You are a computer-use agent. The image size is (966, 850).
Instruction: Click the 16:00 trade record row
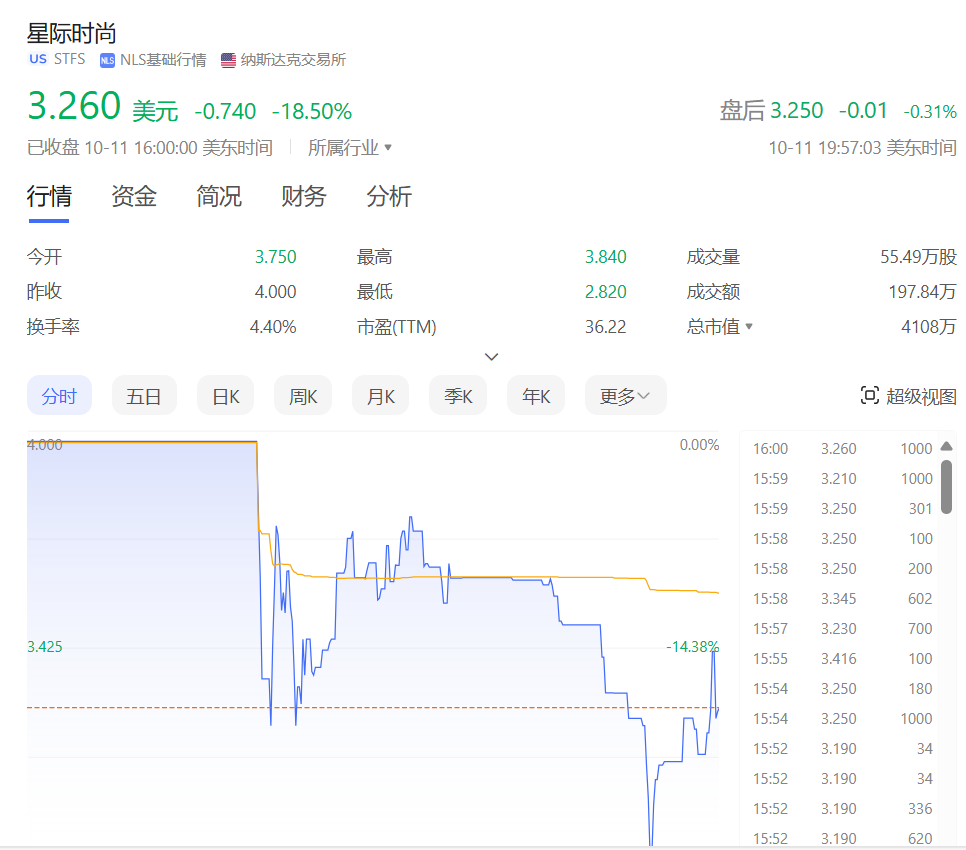tap(842, 448)
